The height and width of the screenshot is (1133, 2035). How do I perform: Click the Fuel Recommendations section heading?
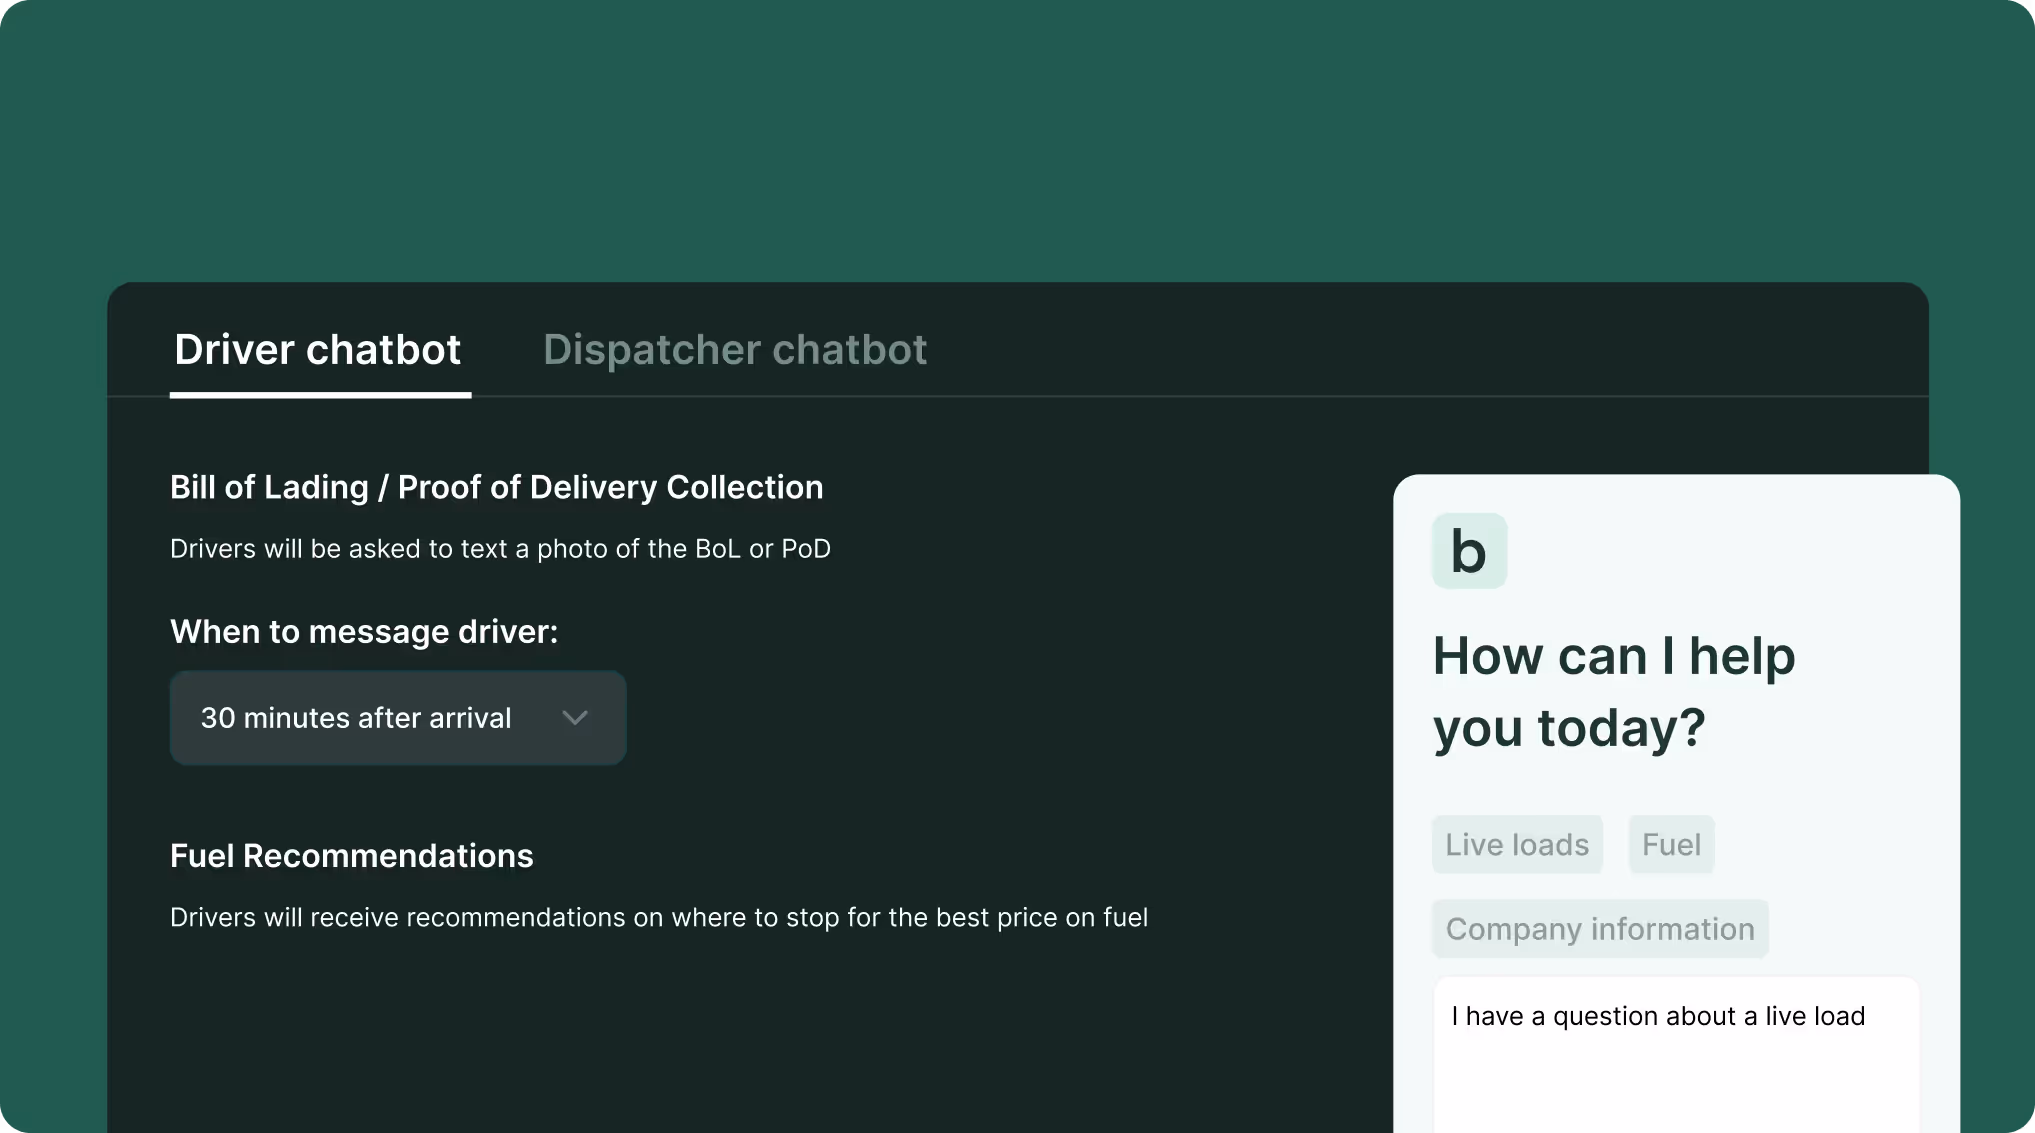pos(351,856)
